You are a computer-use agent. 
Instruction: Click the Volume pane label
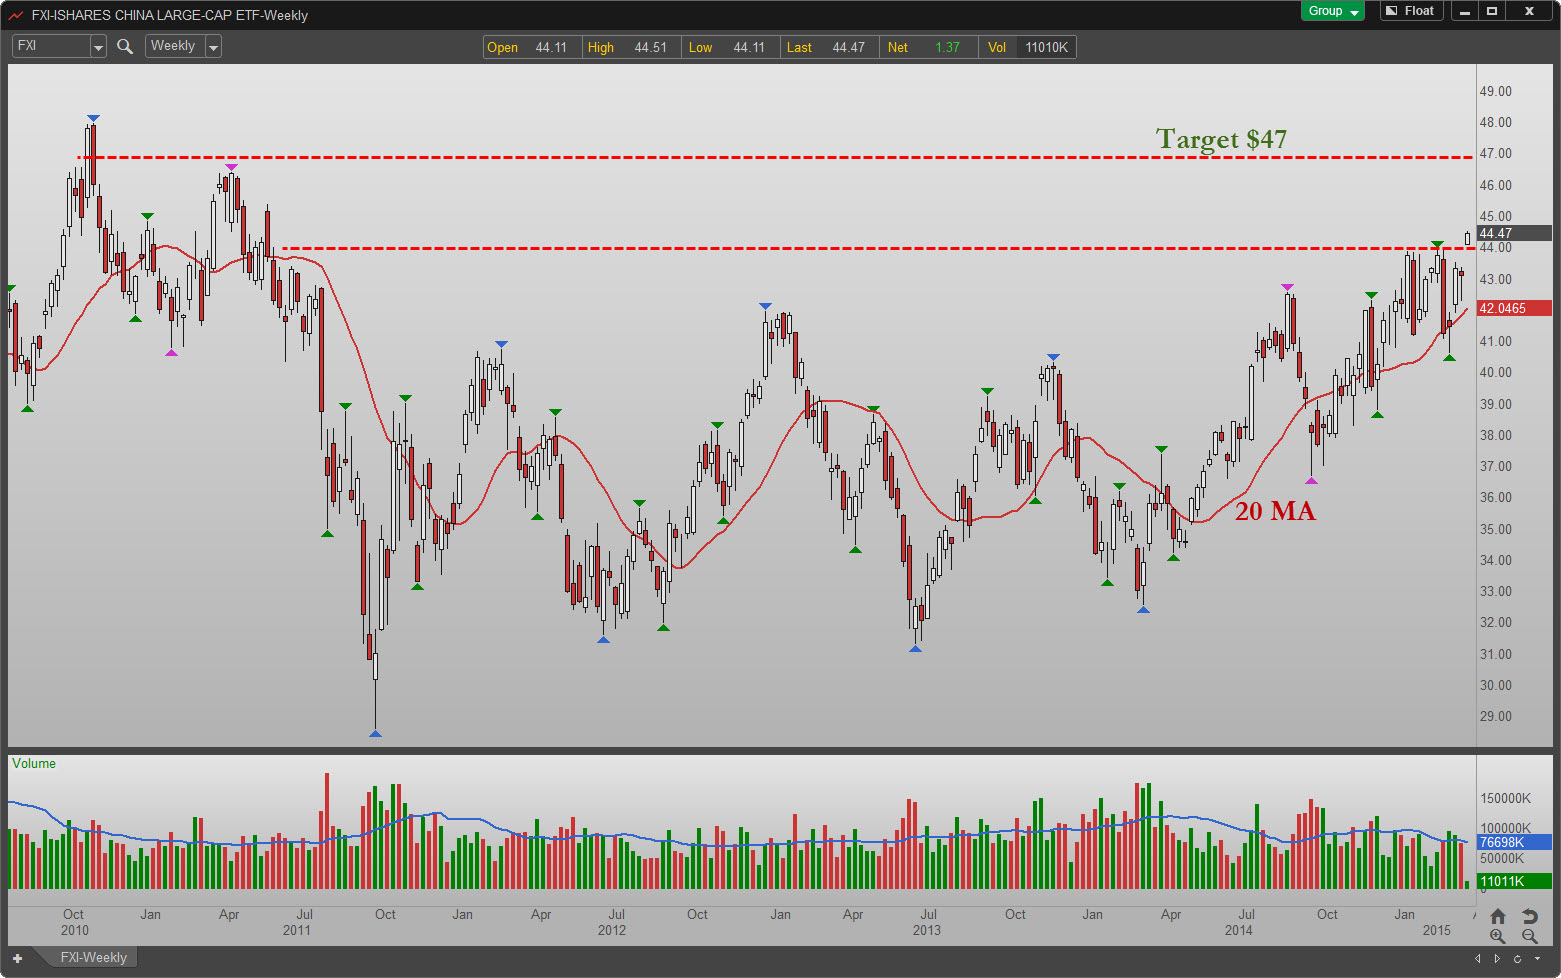(34, 763)
